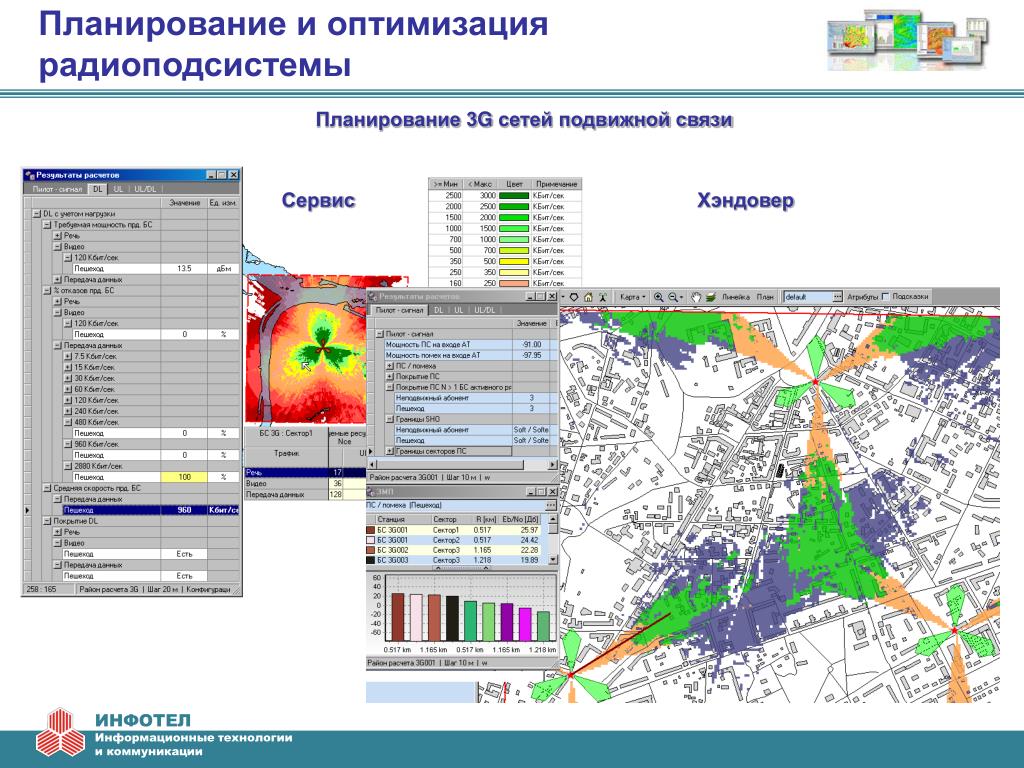Viewport: 1024px width, 768px height.
Task: Click the Значение column header in DL window
Action: click(184, 203)
